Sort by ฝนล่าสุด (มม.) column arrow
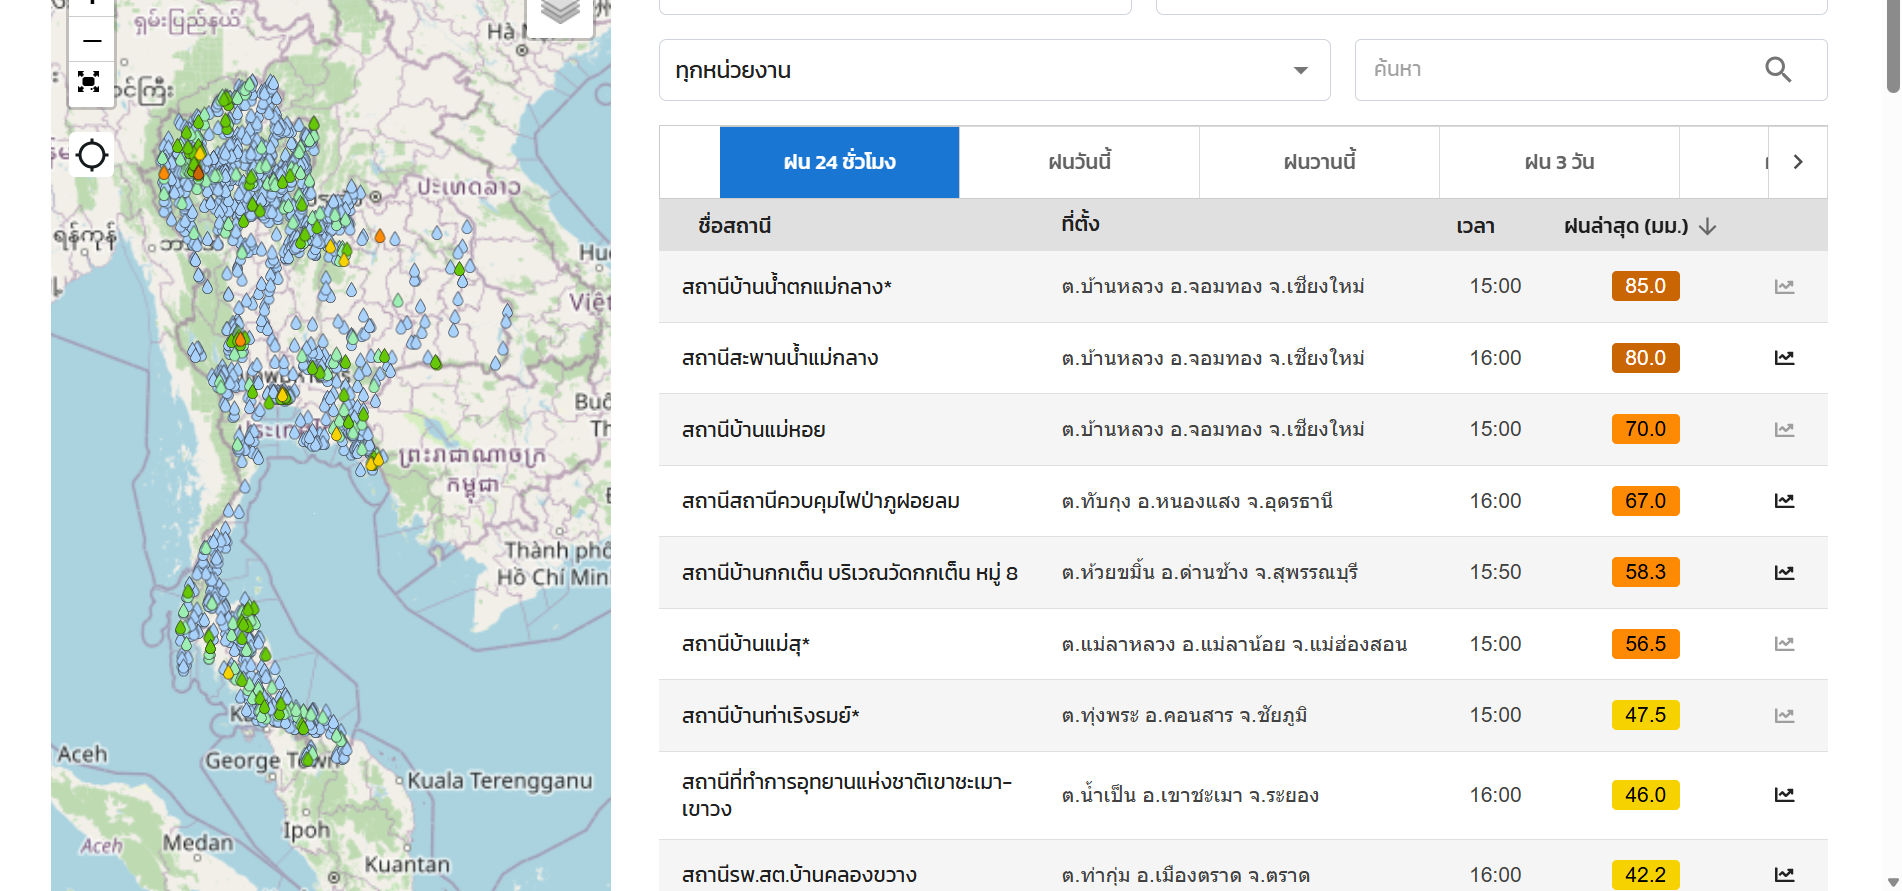This screenshot has width=1902, height=891. pyautogui.click(x=1708, y=227)
